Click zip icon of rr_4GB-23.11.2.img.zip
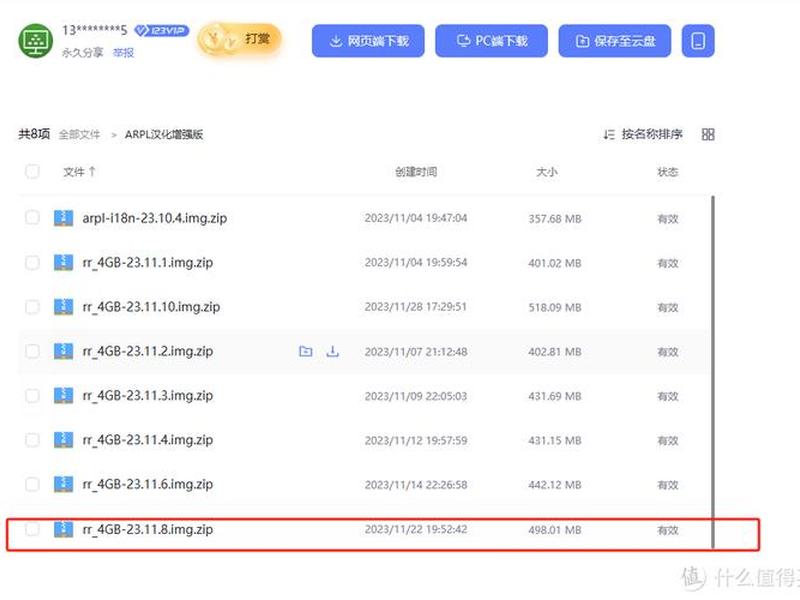 coord(63,351)
